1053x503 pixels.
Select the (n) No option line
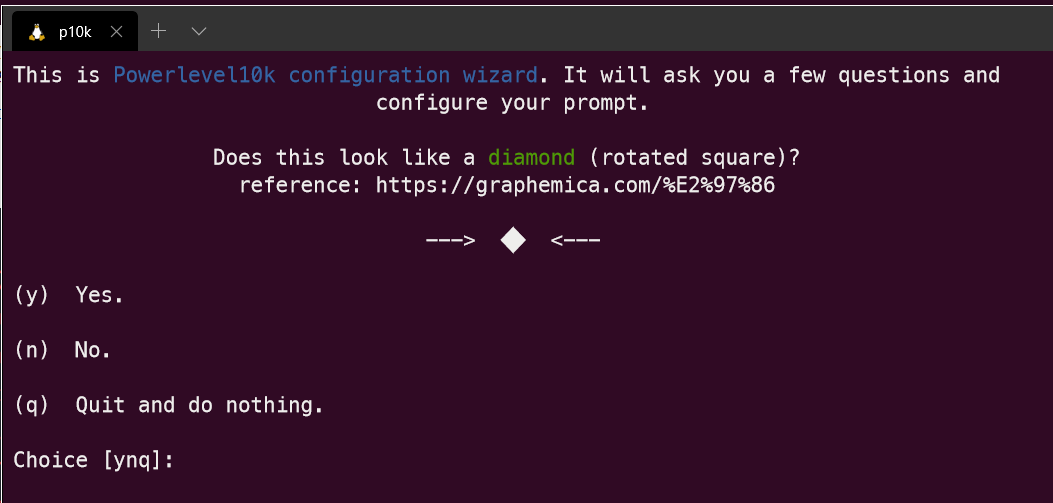(x=63, y=350)
